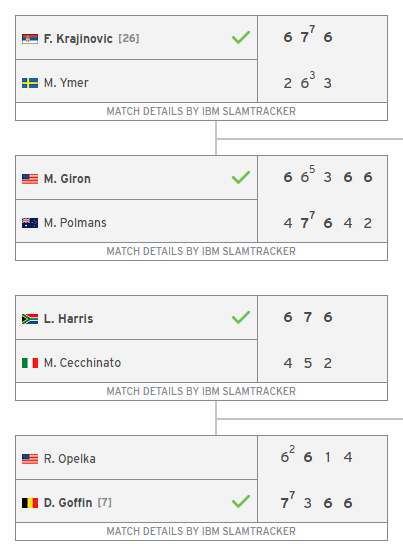
Task: Select player name D. Goffin
Action: tap(68, 503)
